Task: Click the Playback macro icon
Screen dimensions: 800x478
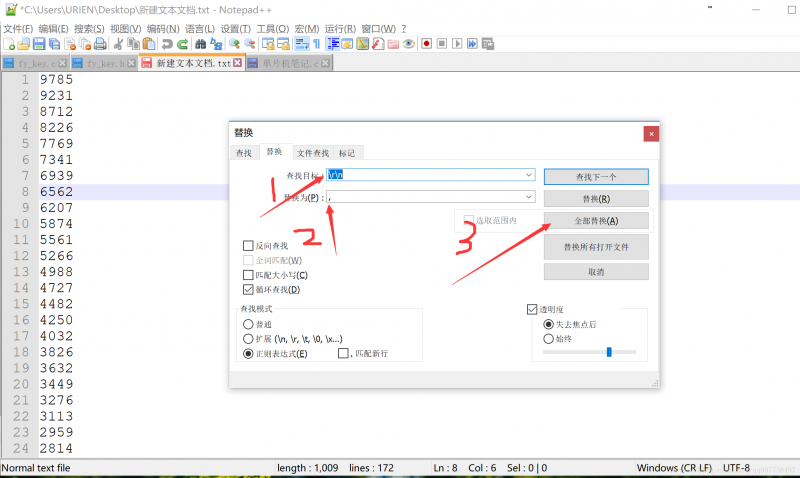Action: click(x=457, y=44)
